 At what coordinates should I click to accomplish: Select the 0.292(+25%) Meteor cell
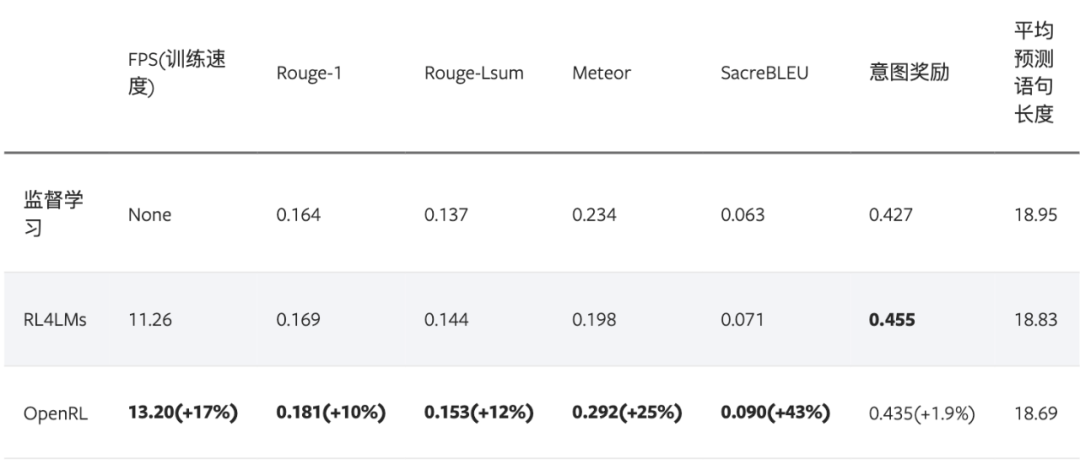coord(627,413)
